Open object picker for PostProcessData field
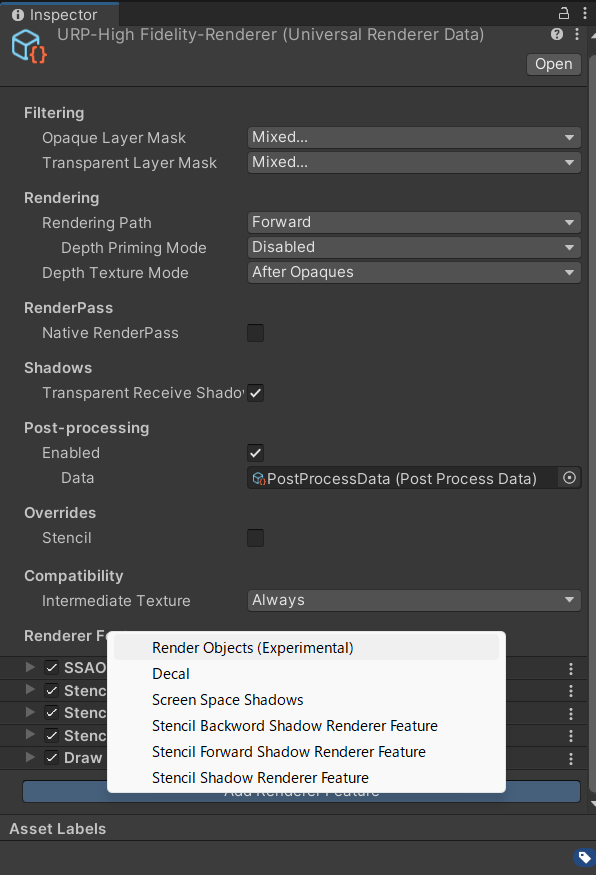 [569, 478]
